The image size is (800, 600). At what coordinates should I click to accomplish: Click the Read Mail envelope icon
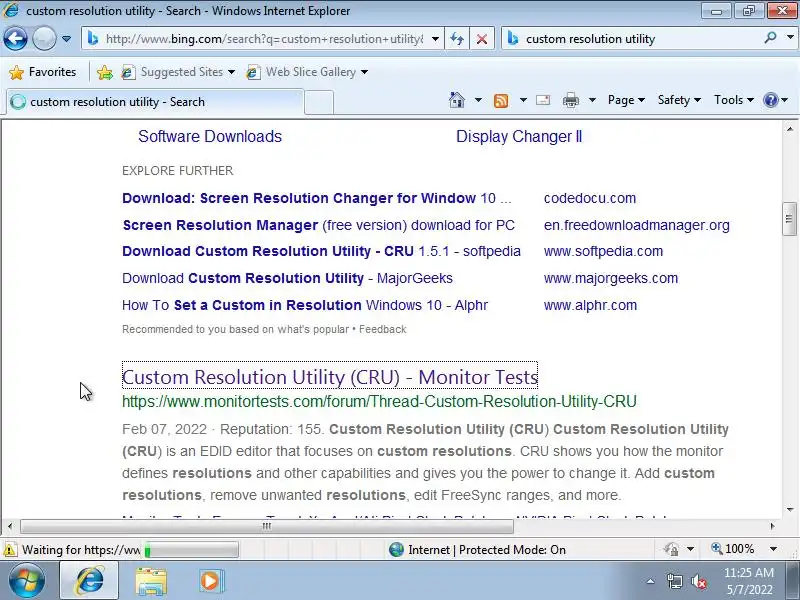click(x=543, y=100)
